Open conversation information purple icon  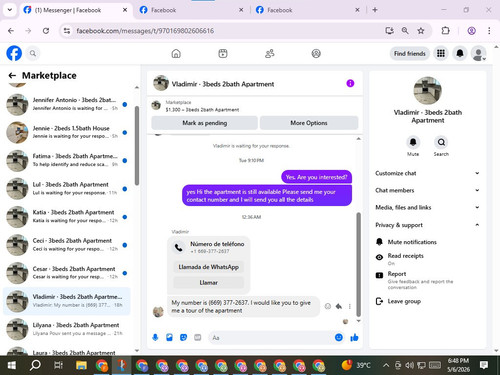pos(350,83)
